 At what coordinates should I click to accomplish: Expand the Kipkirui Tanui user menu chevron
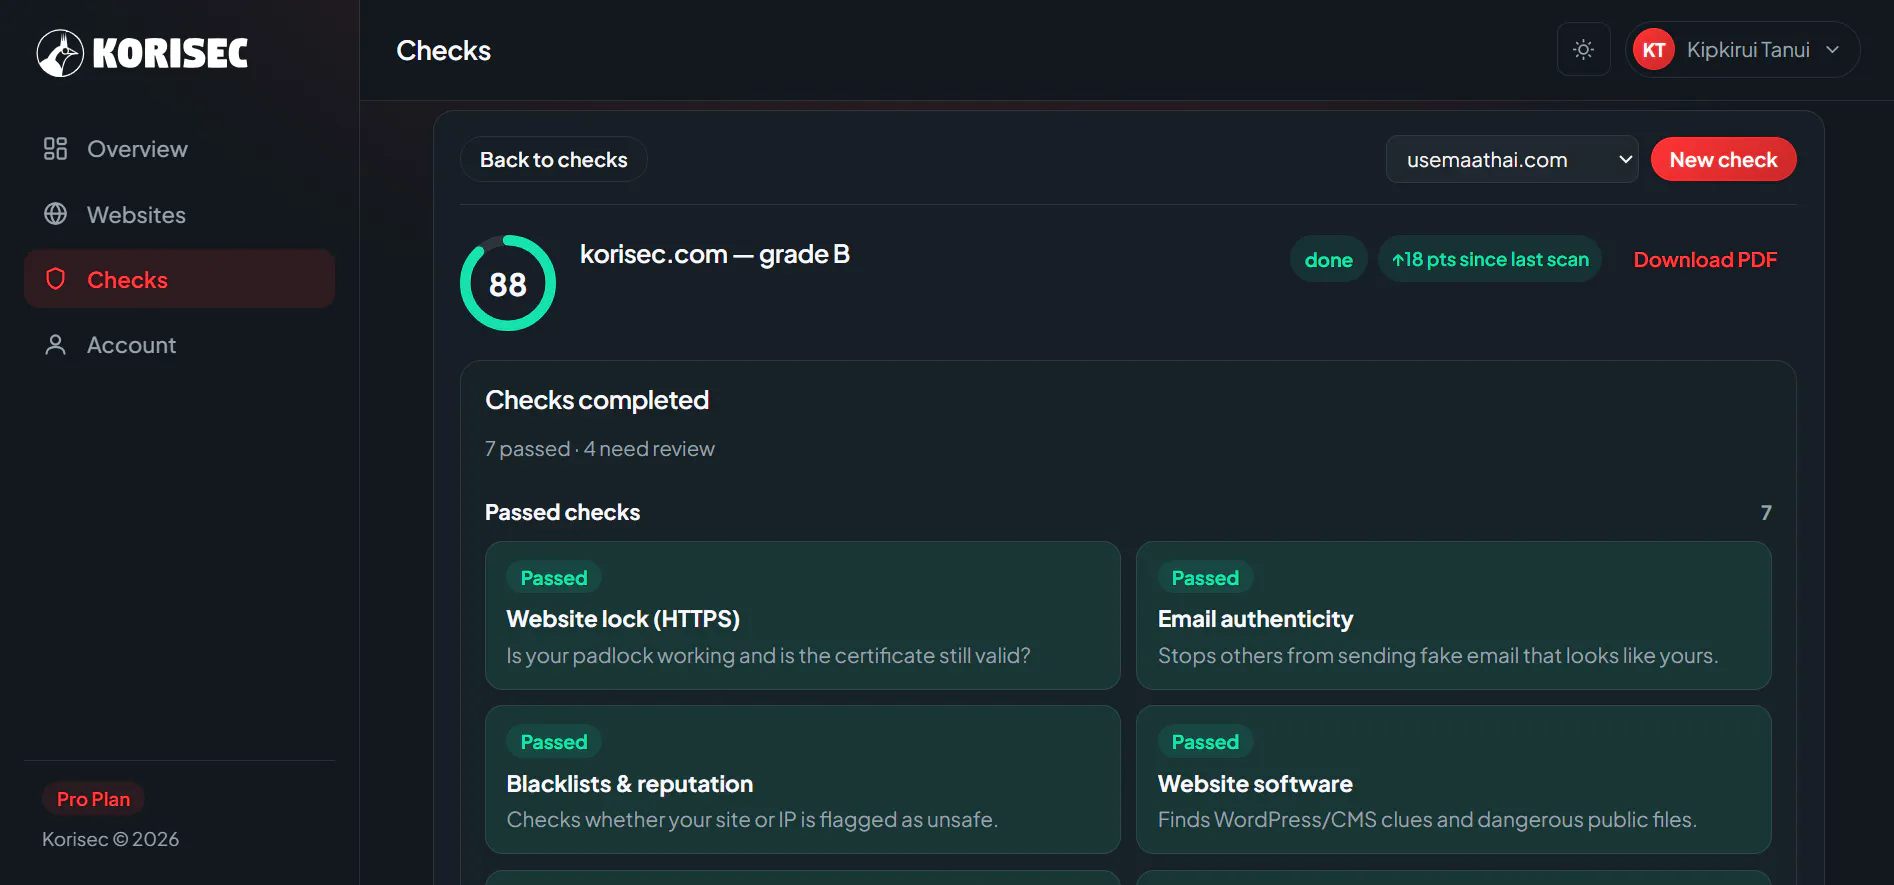(1832, 50)
